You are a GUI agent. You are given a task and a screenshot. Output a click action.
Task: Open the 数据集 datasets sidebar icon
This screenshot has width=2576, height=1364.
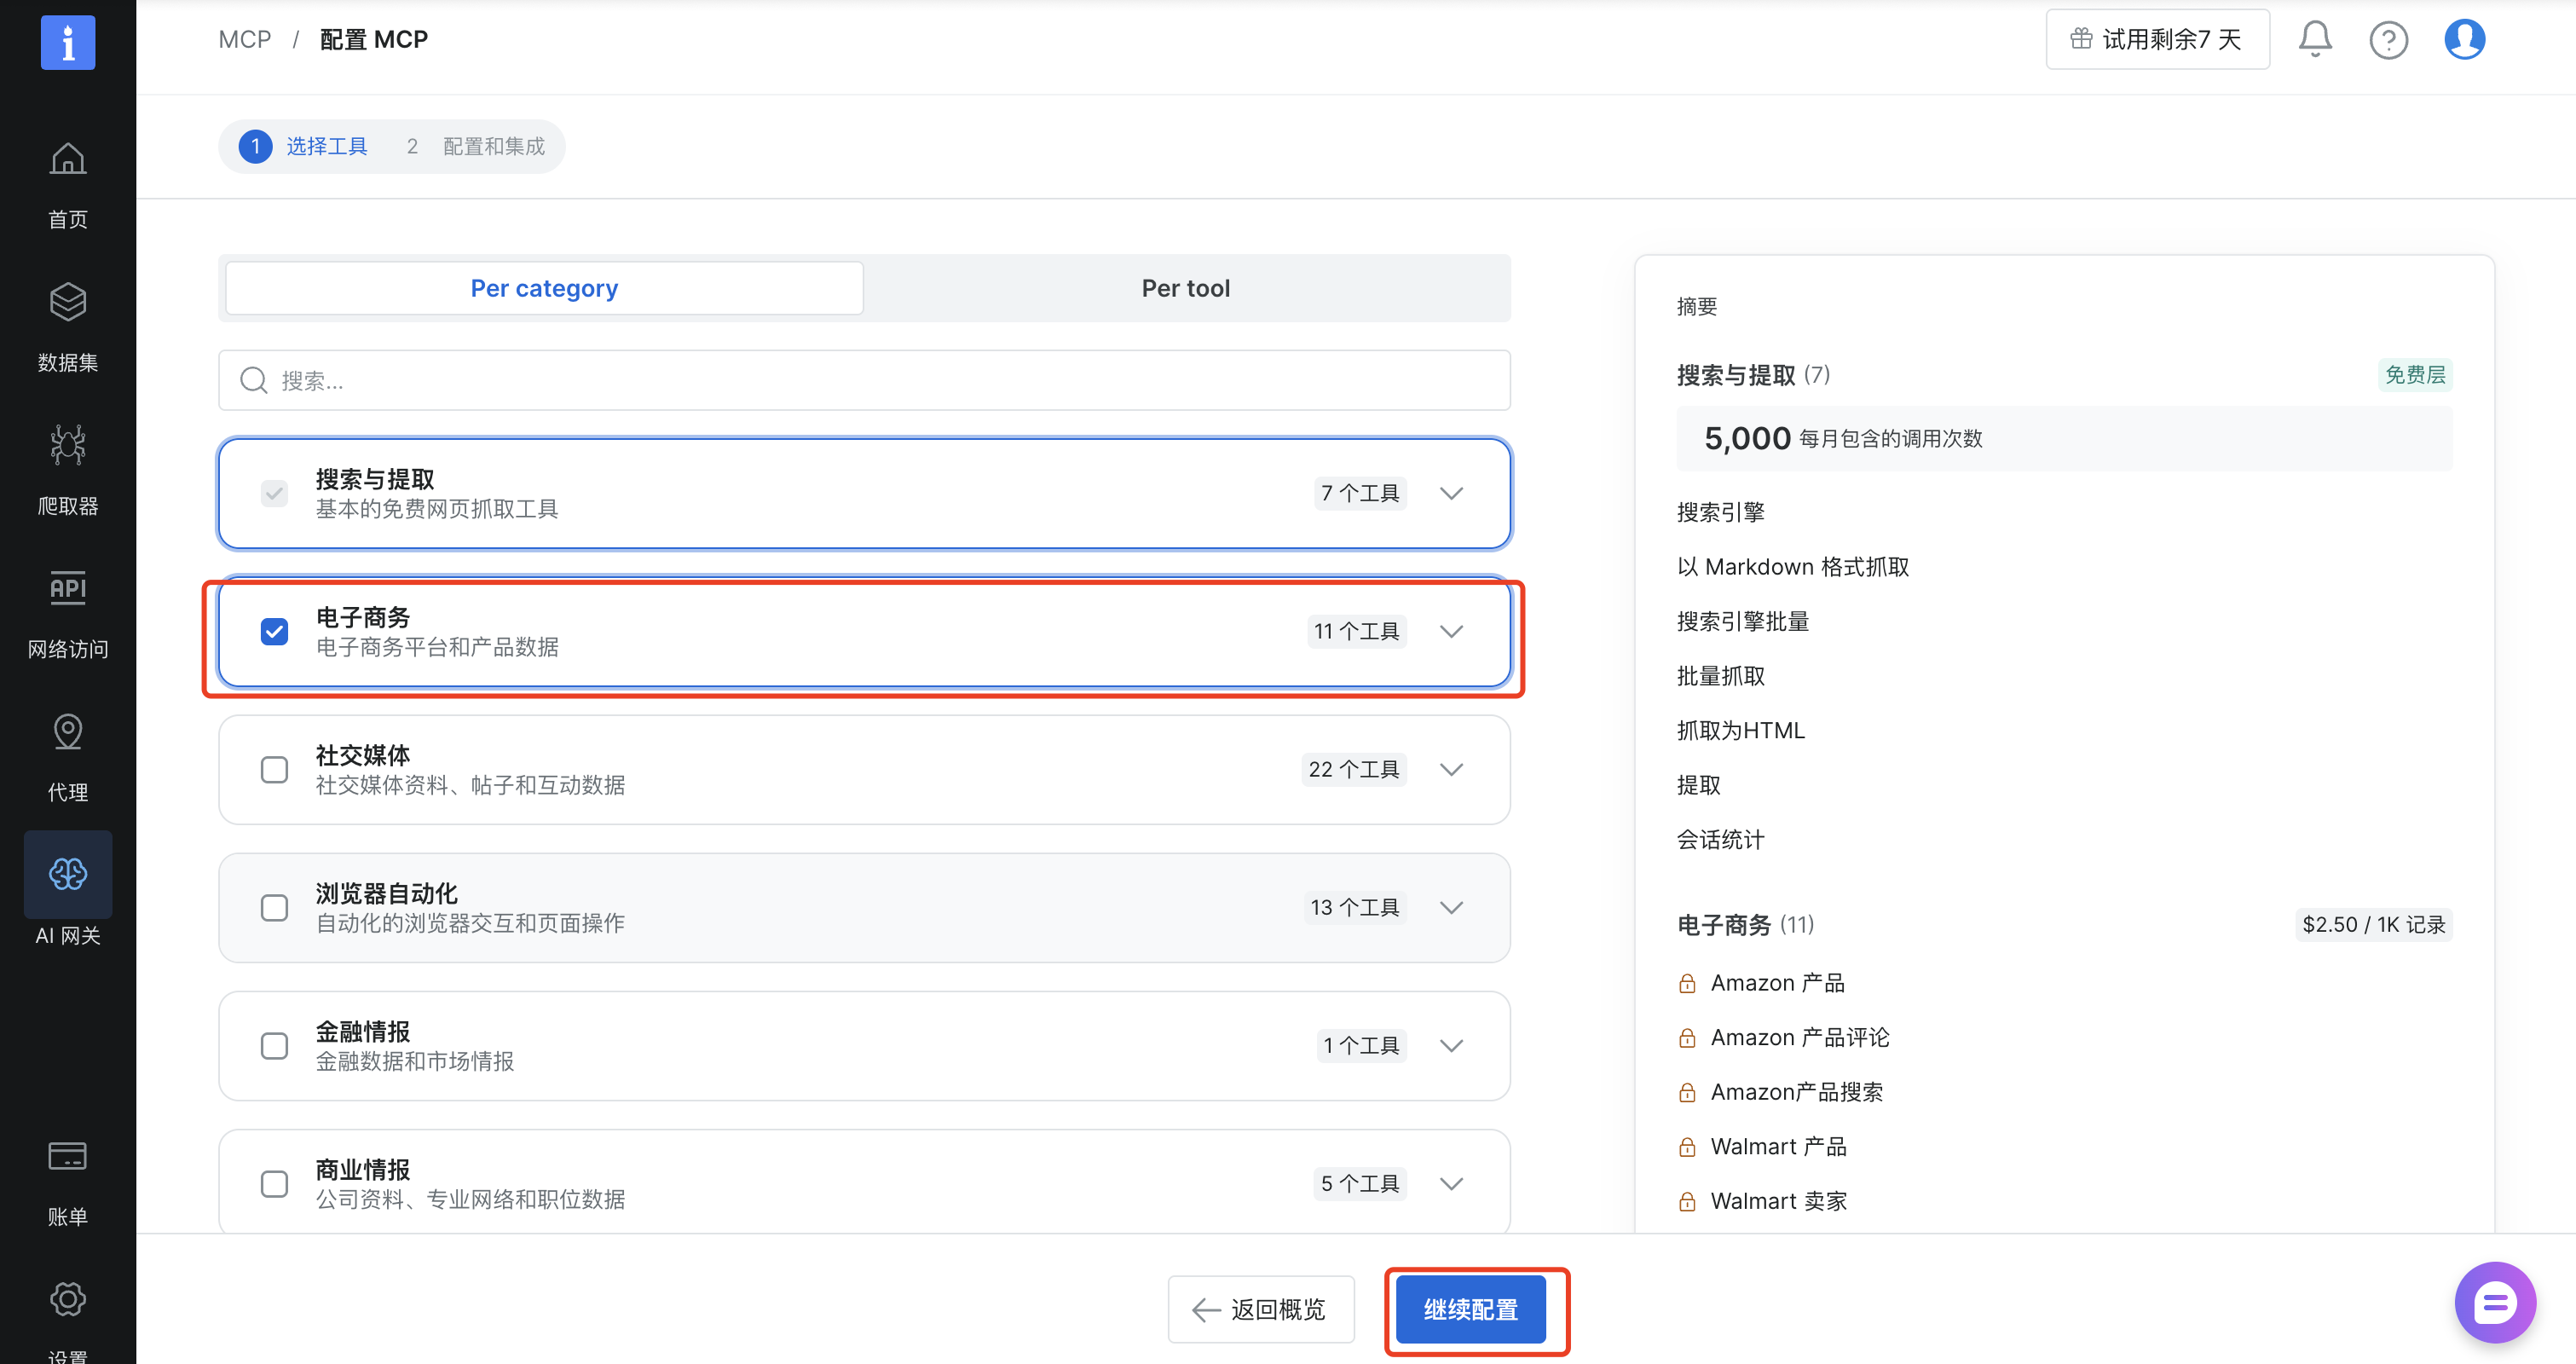pos(68,303)
